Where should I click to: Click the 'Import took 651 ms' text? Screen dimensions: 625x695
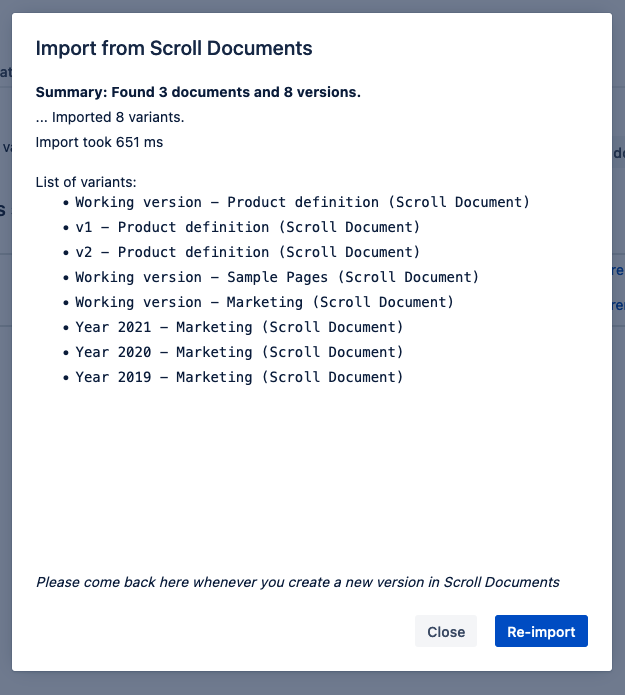[x=99, y=142]
